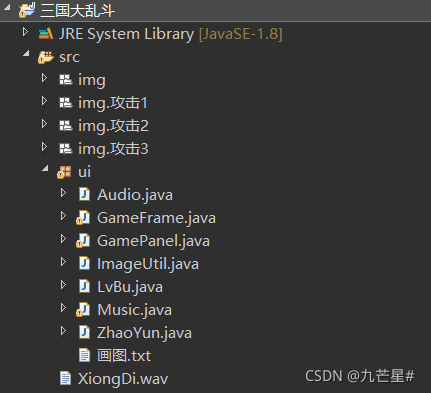Click the ImageUtil.java file icon

(84, 263)
